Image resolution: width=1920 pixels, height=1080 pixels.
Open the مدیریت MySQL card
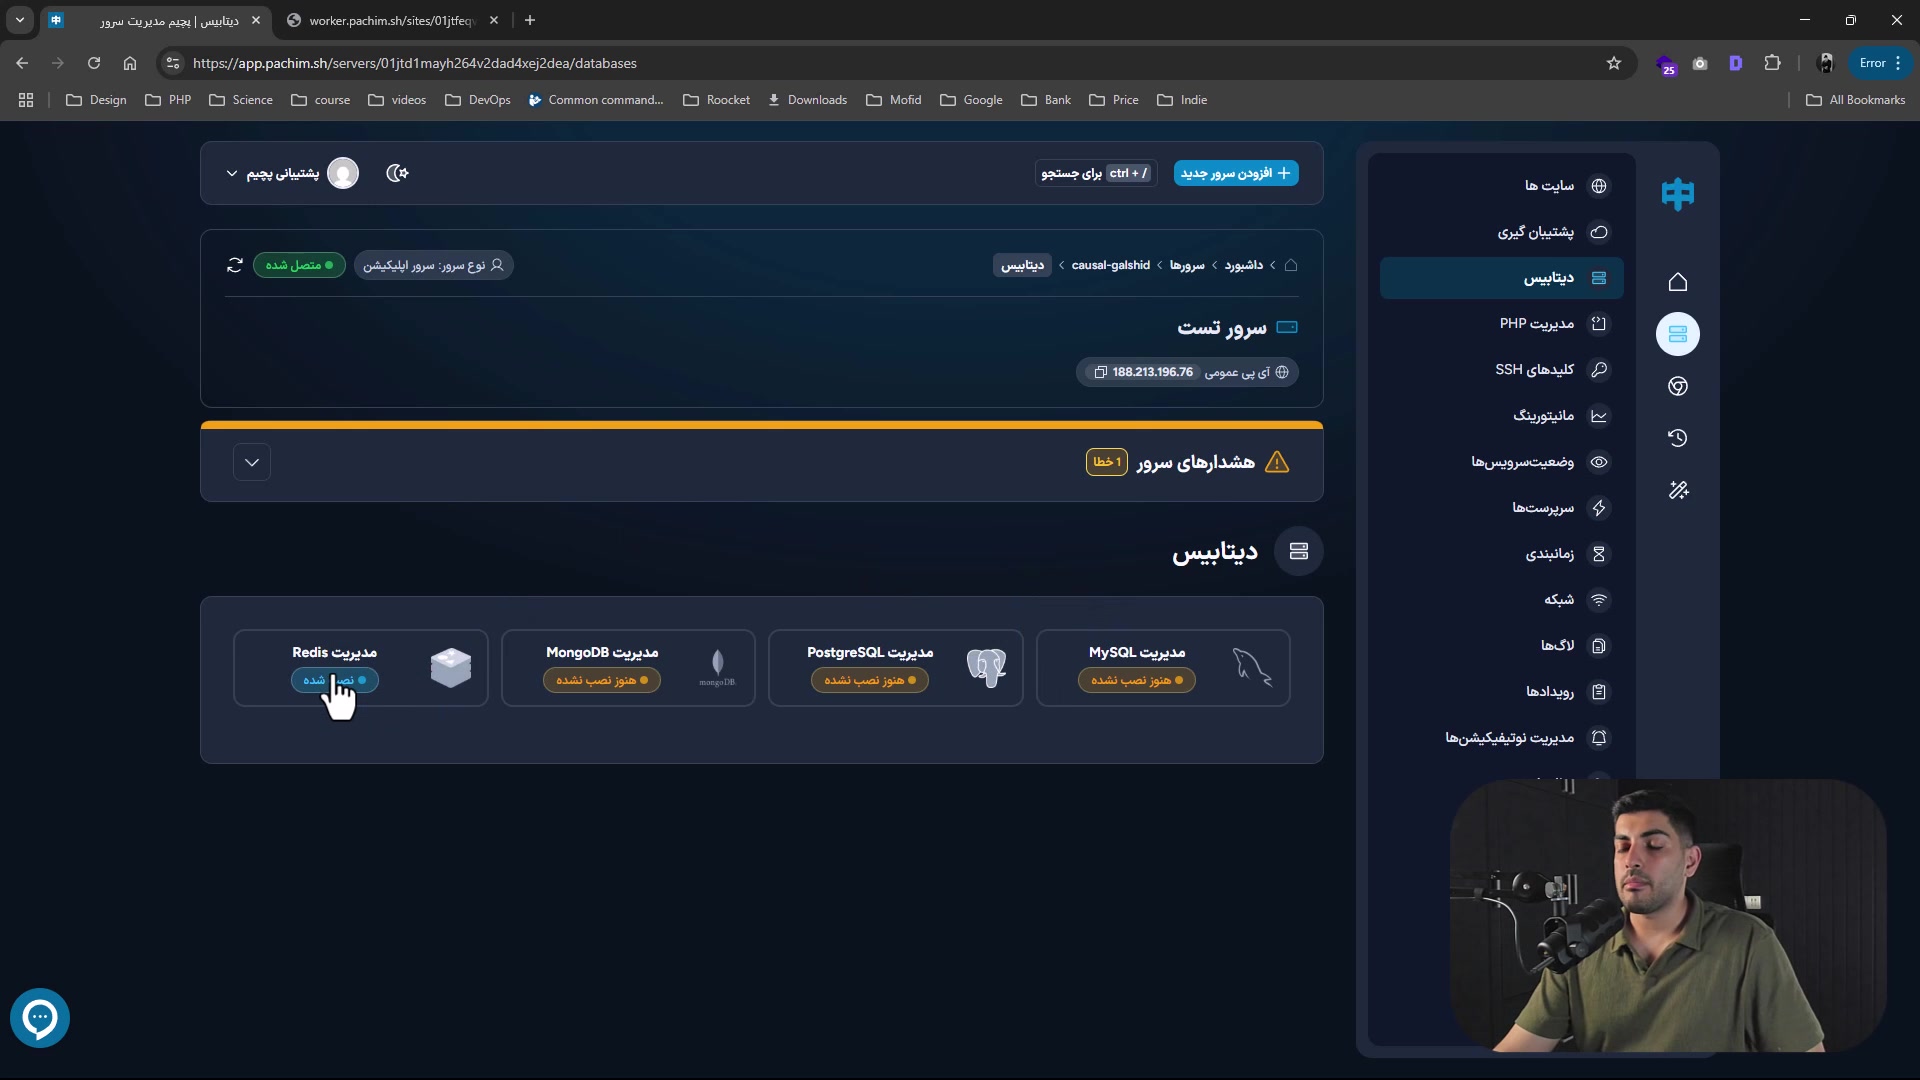pos(1163,668)
